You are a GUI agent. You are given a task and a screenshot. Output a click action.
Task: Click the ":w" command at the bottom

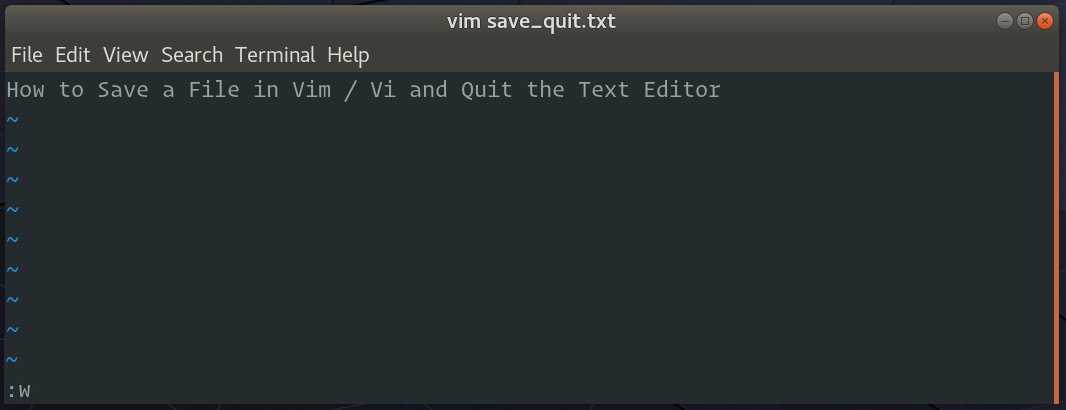coord(18,391)
